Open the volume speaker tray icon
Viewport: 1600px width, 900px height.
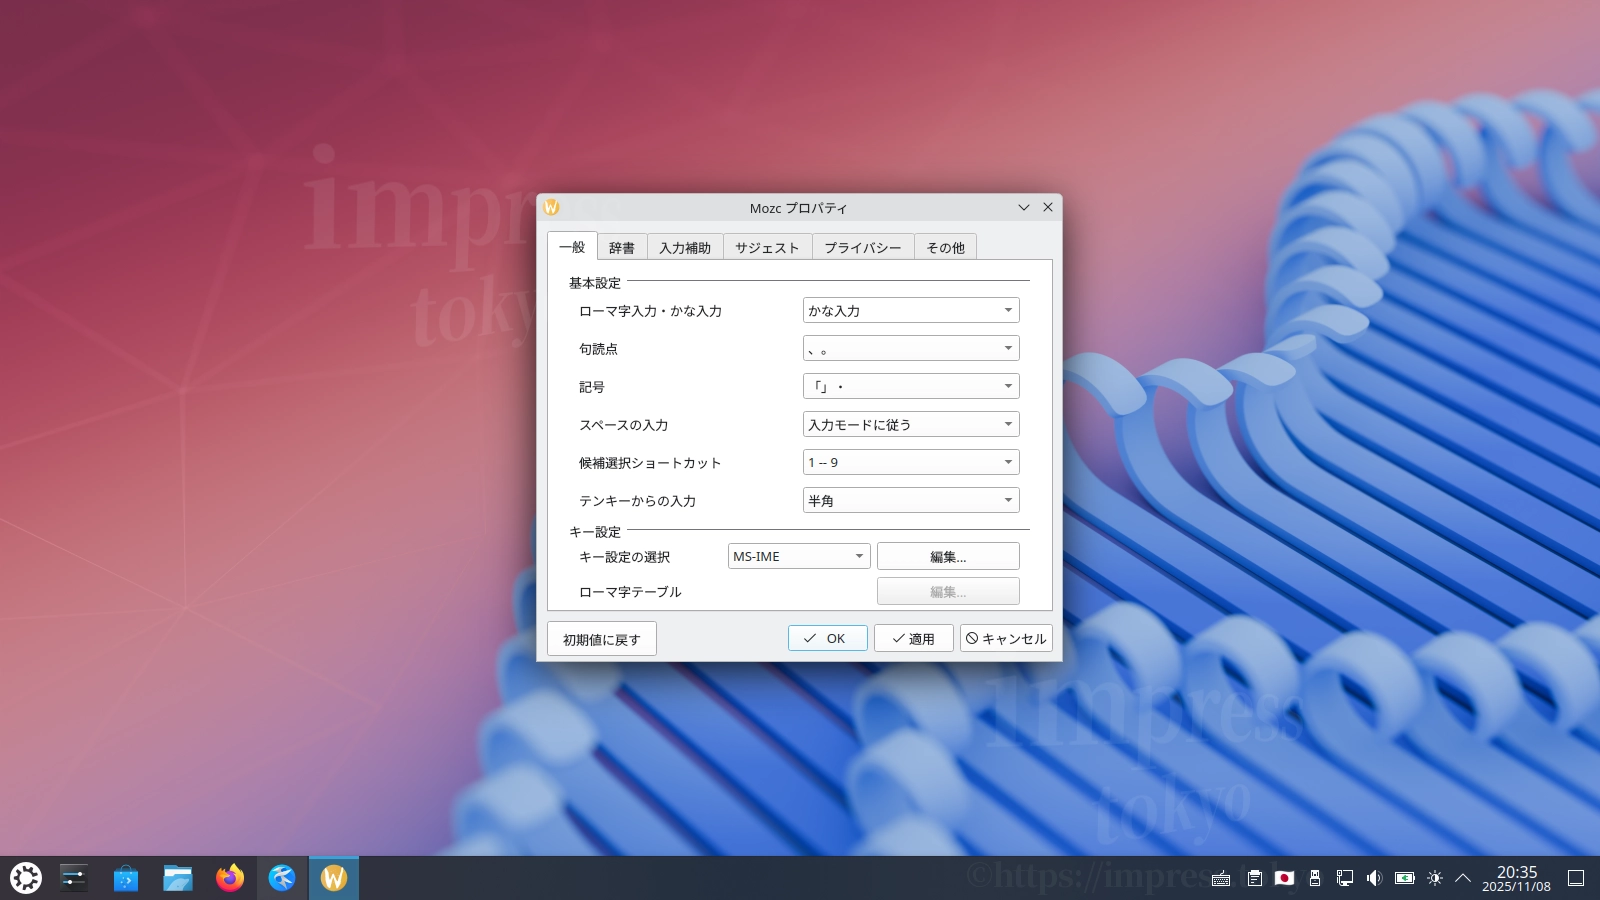click(x=1375, y=878)
